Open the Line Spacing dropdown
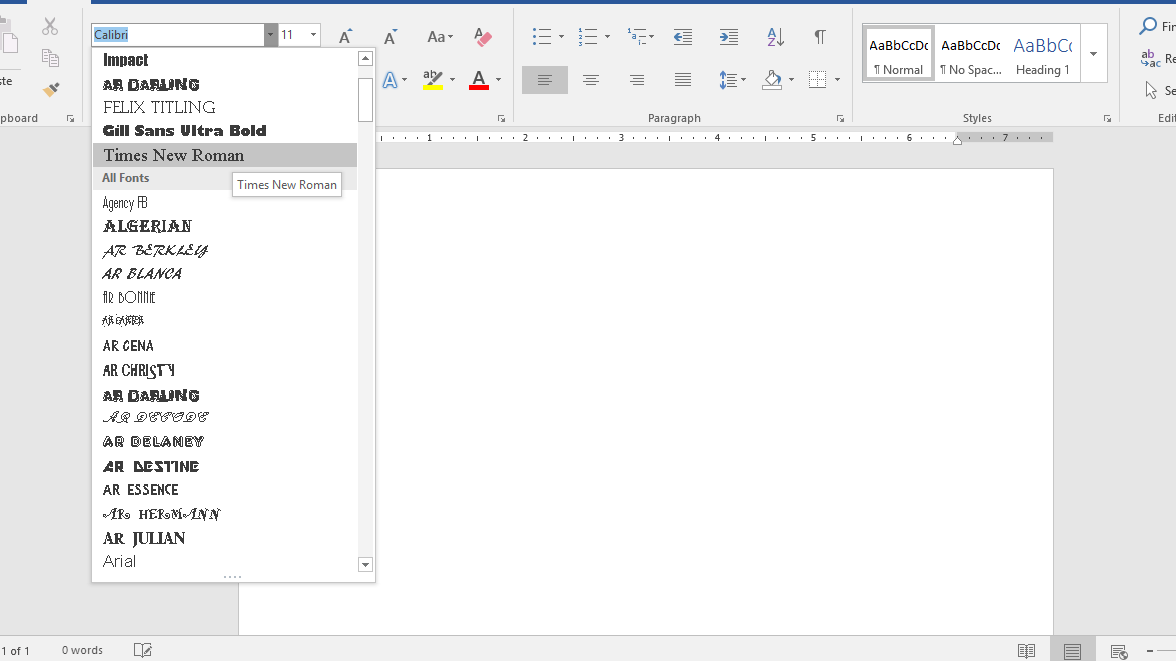The width and height of the screenshot is (1176, 661). pyautogui.click(x=732, y=80)
